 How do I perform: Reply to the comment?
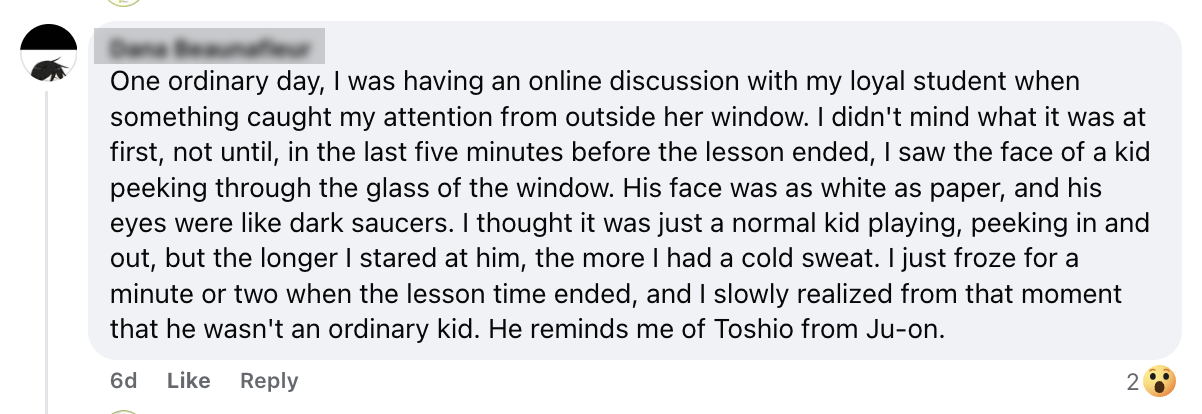point(269,381)
